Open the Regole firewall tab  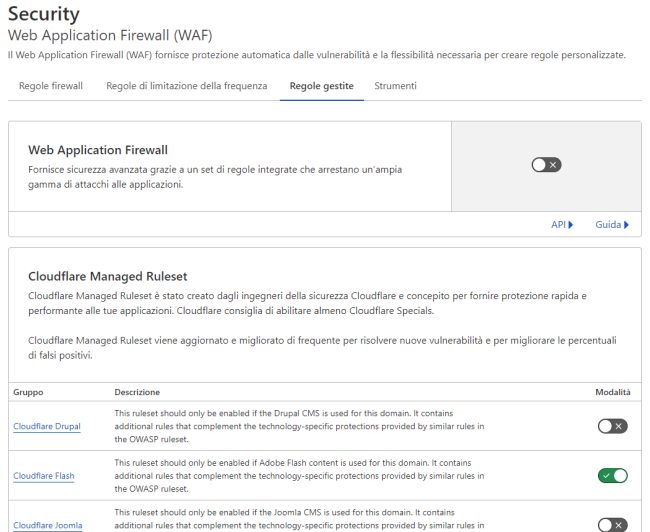[51, 86]
